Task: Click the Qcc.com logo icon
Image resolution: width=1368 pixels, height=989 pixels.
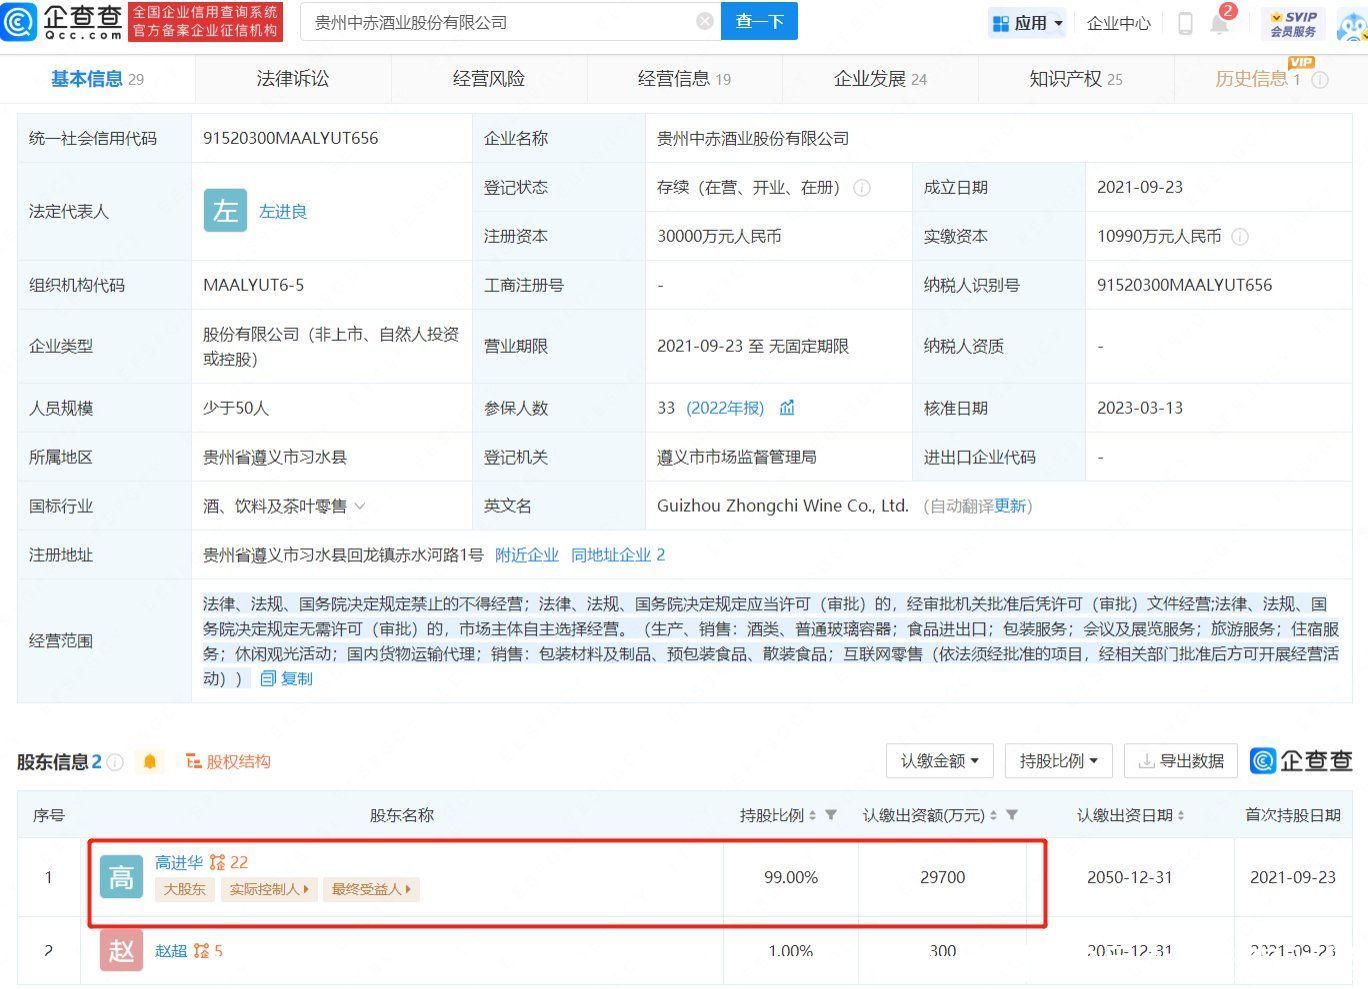Action: pos(20,21)
